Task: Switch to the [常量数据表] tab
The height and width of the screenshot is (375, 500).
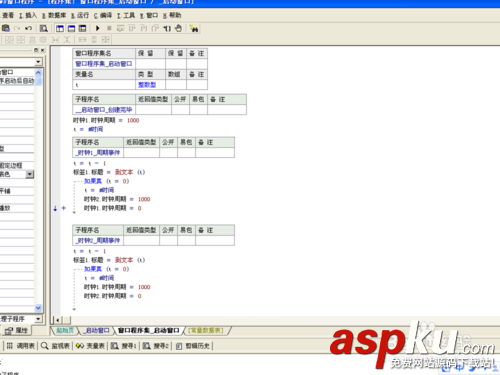Action: [206, 330]
